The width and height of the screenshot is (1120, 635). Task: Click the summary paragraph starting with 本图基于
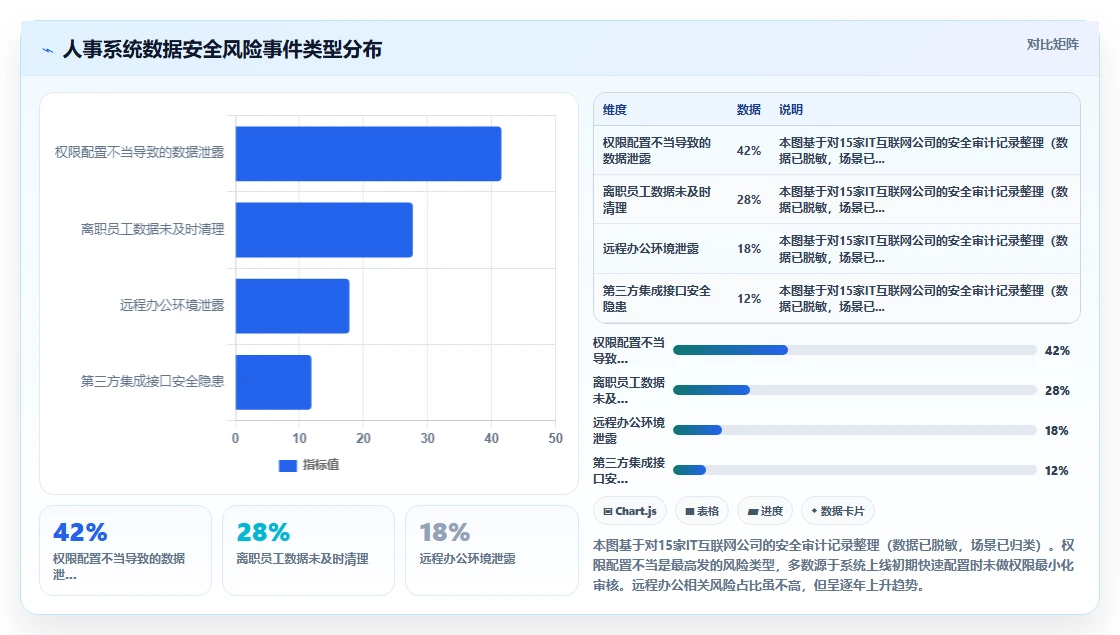pos(834,565)
